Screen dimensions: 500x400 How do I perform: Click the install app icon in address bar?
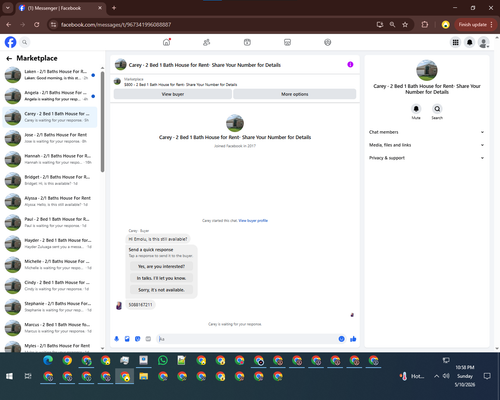click(380, 25)
